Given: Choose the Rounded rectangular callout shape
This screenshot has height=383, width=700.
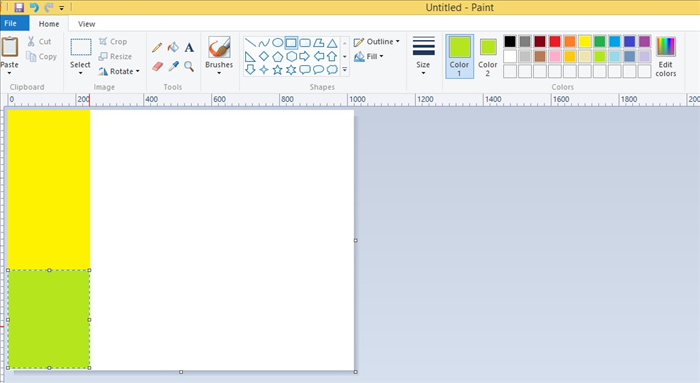Looking at the screenshot, I should pyautogui.click(x=305, y=70).
